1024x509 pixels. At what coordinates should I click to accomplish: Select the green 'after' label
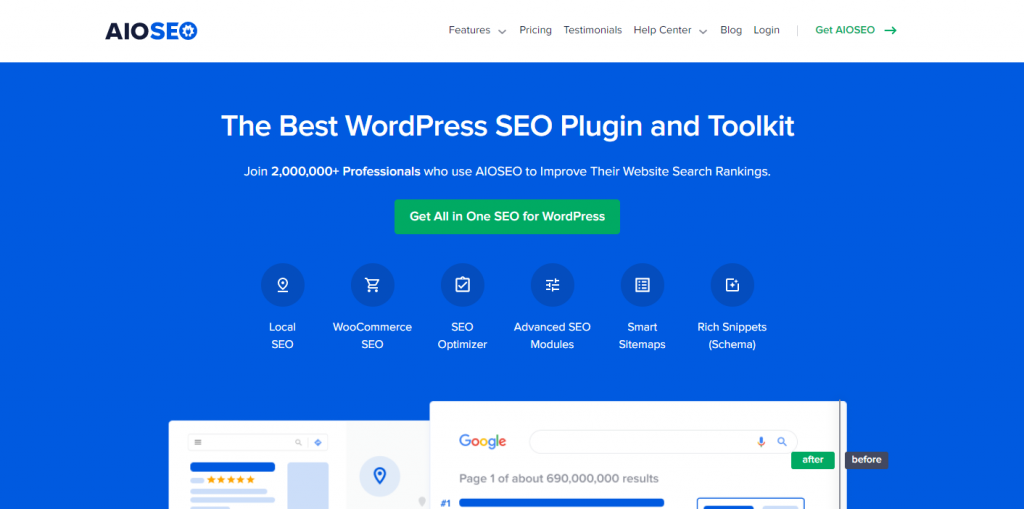[x=812, y=460]
